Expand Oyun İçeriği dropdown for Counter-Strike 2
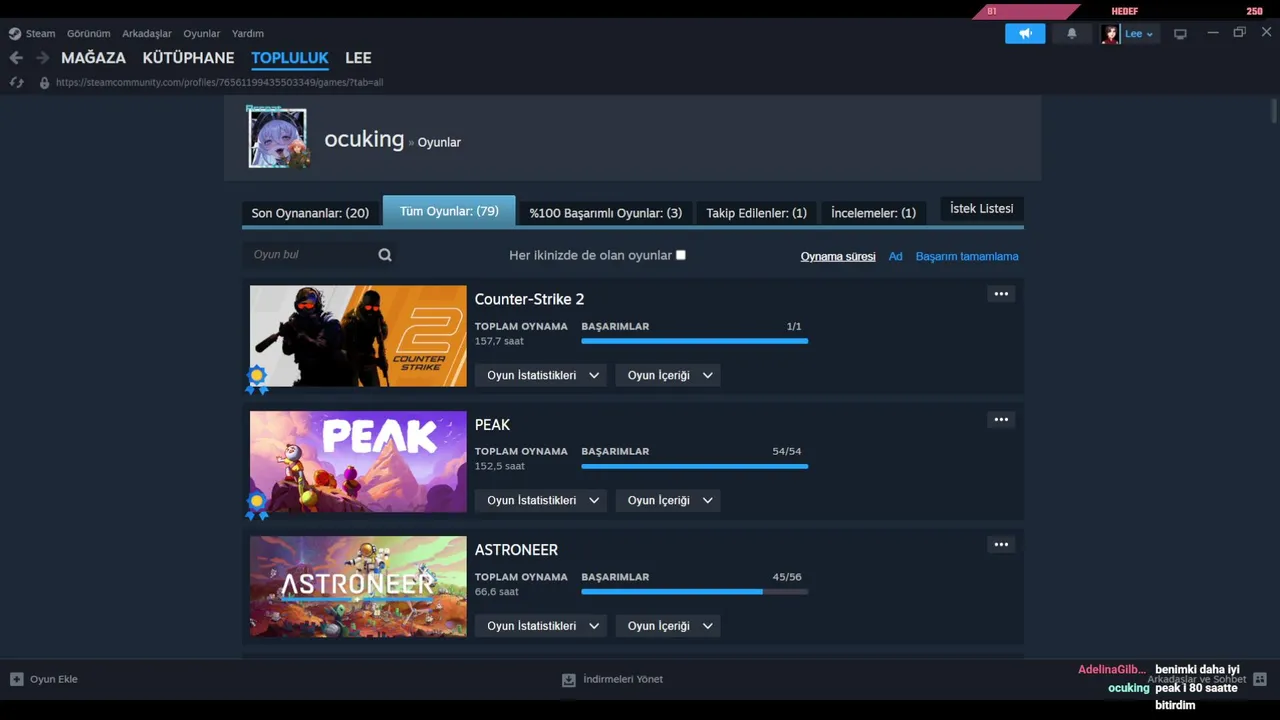 [x=668, y=375]
